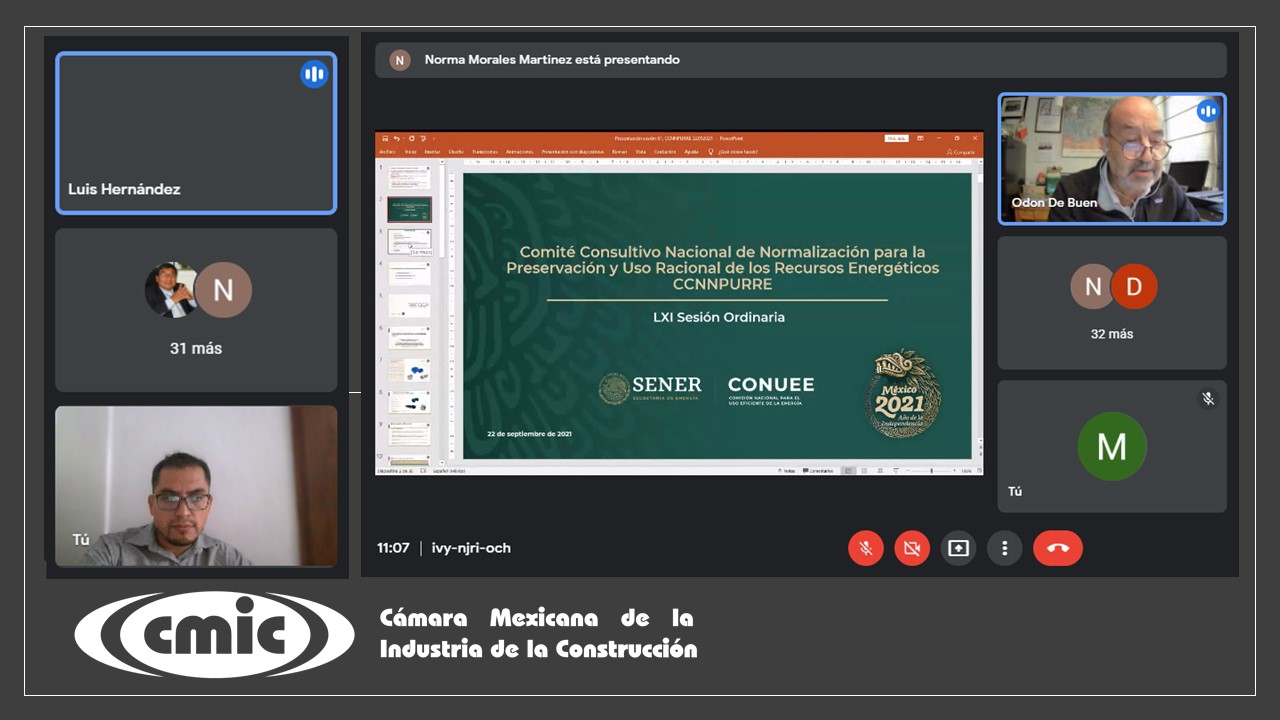
Task: Click Save icon in quick access toolbar
Action: tap(385, 139)
